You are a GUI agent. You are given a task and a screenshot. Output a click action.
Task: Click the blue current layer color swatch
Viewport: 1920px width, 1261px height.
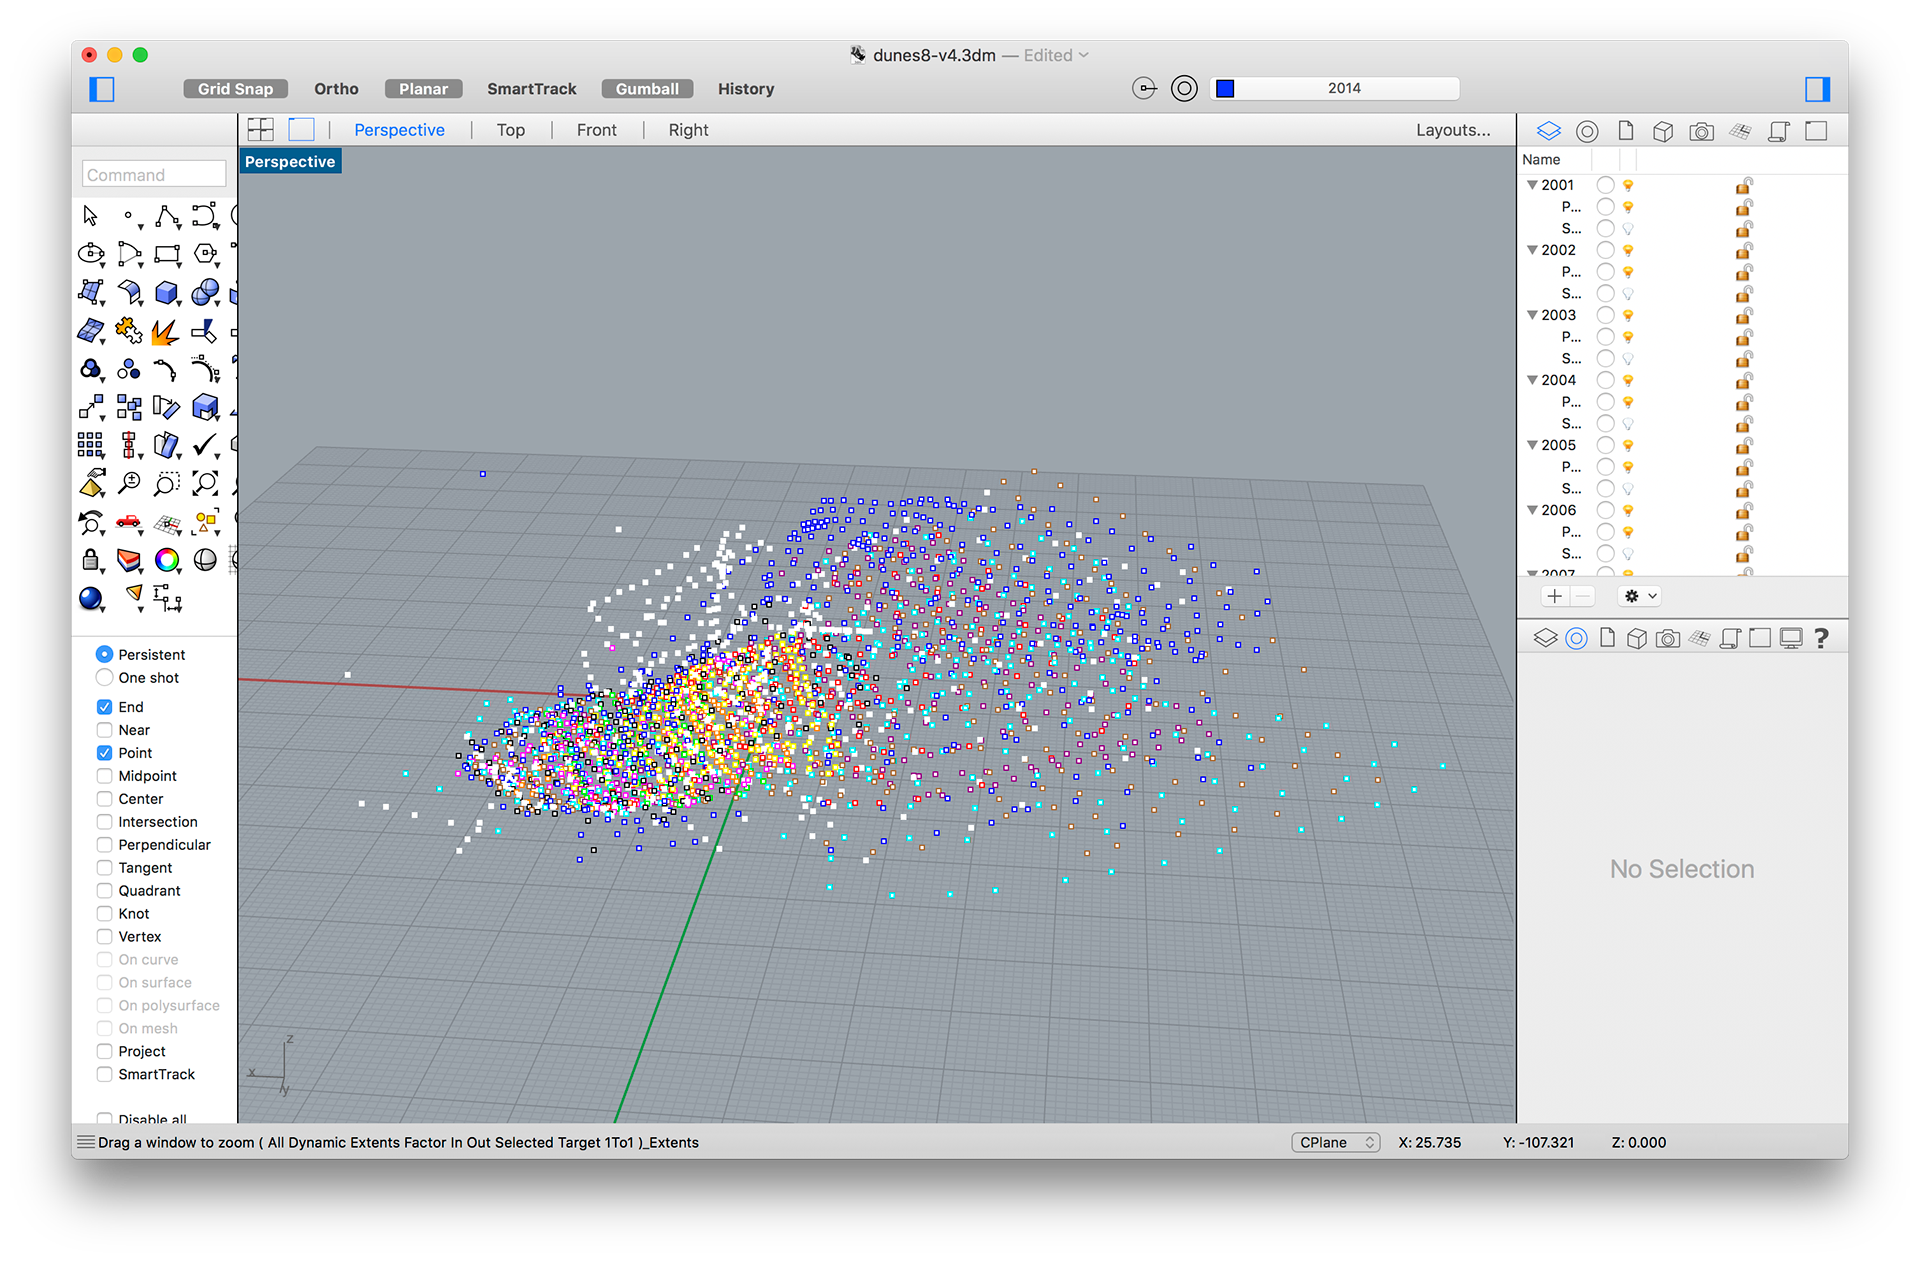[1225, 89]
